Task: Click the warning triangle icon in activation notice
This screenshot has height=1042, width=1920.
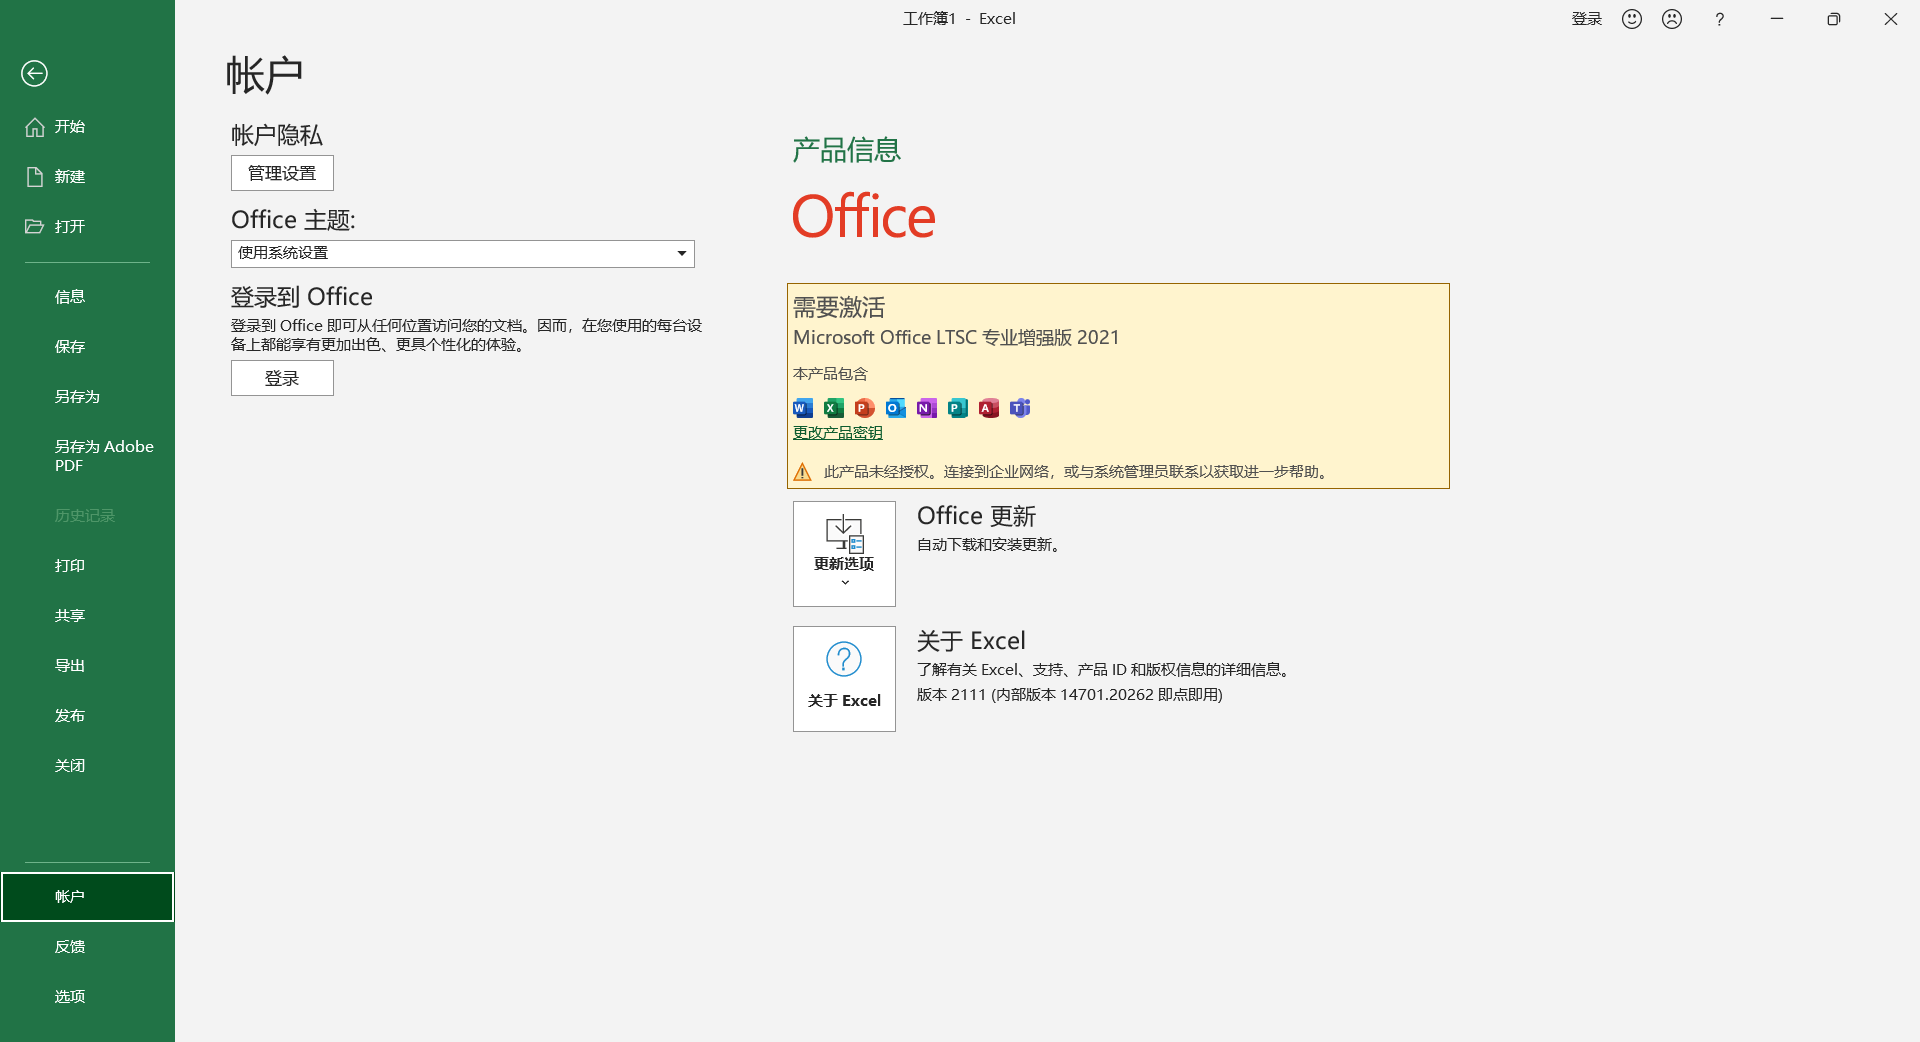Action: pyautogui.click(x=803, y=472)
